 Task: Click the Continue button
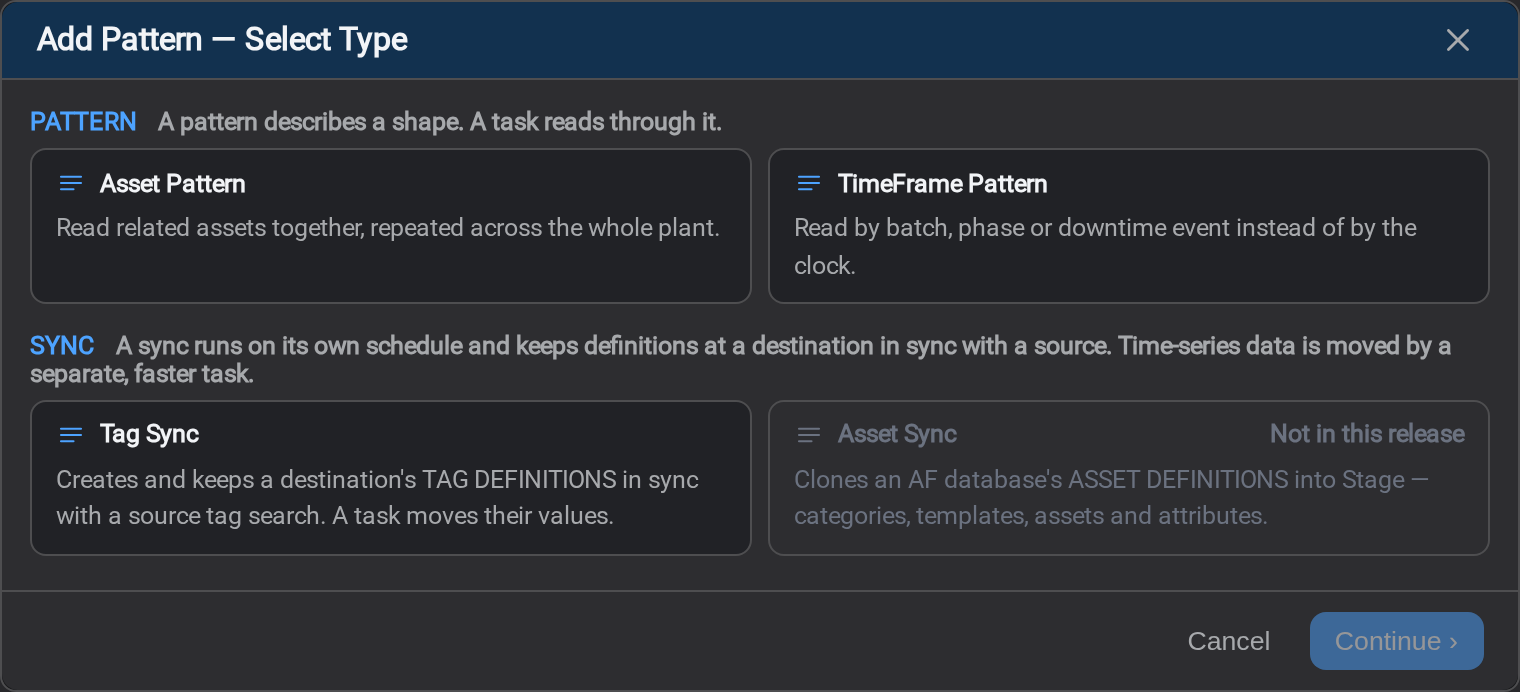[1396, 641]
